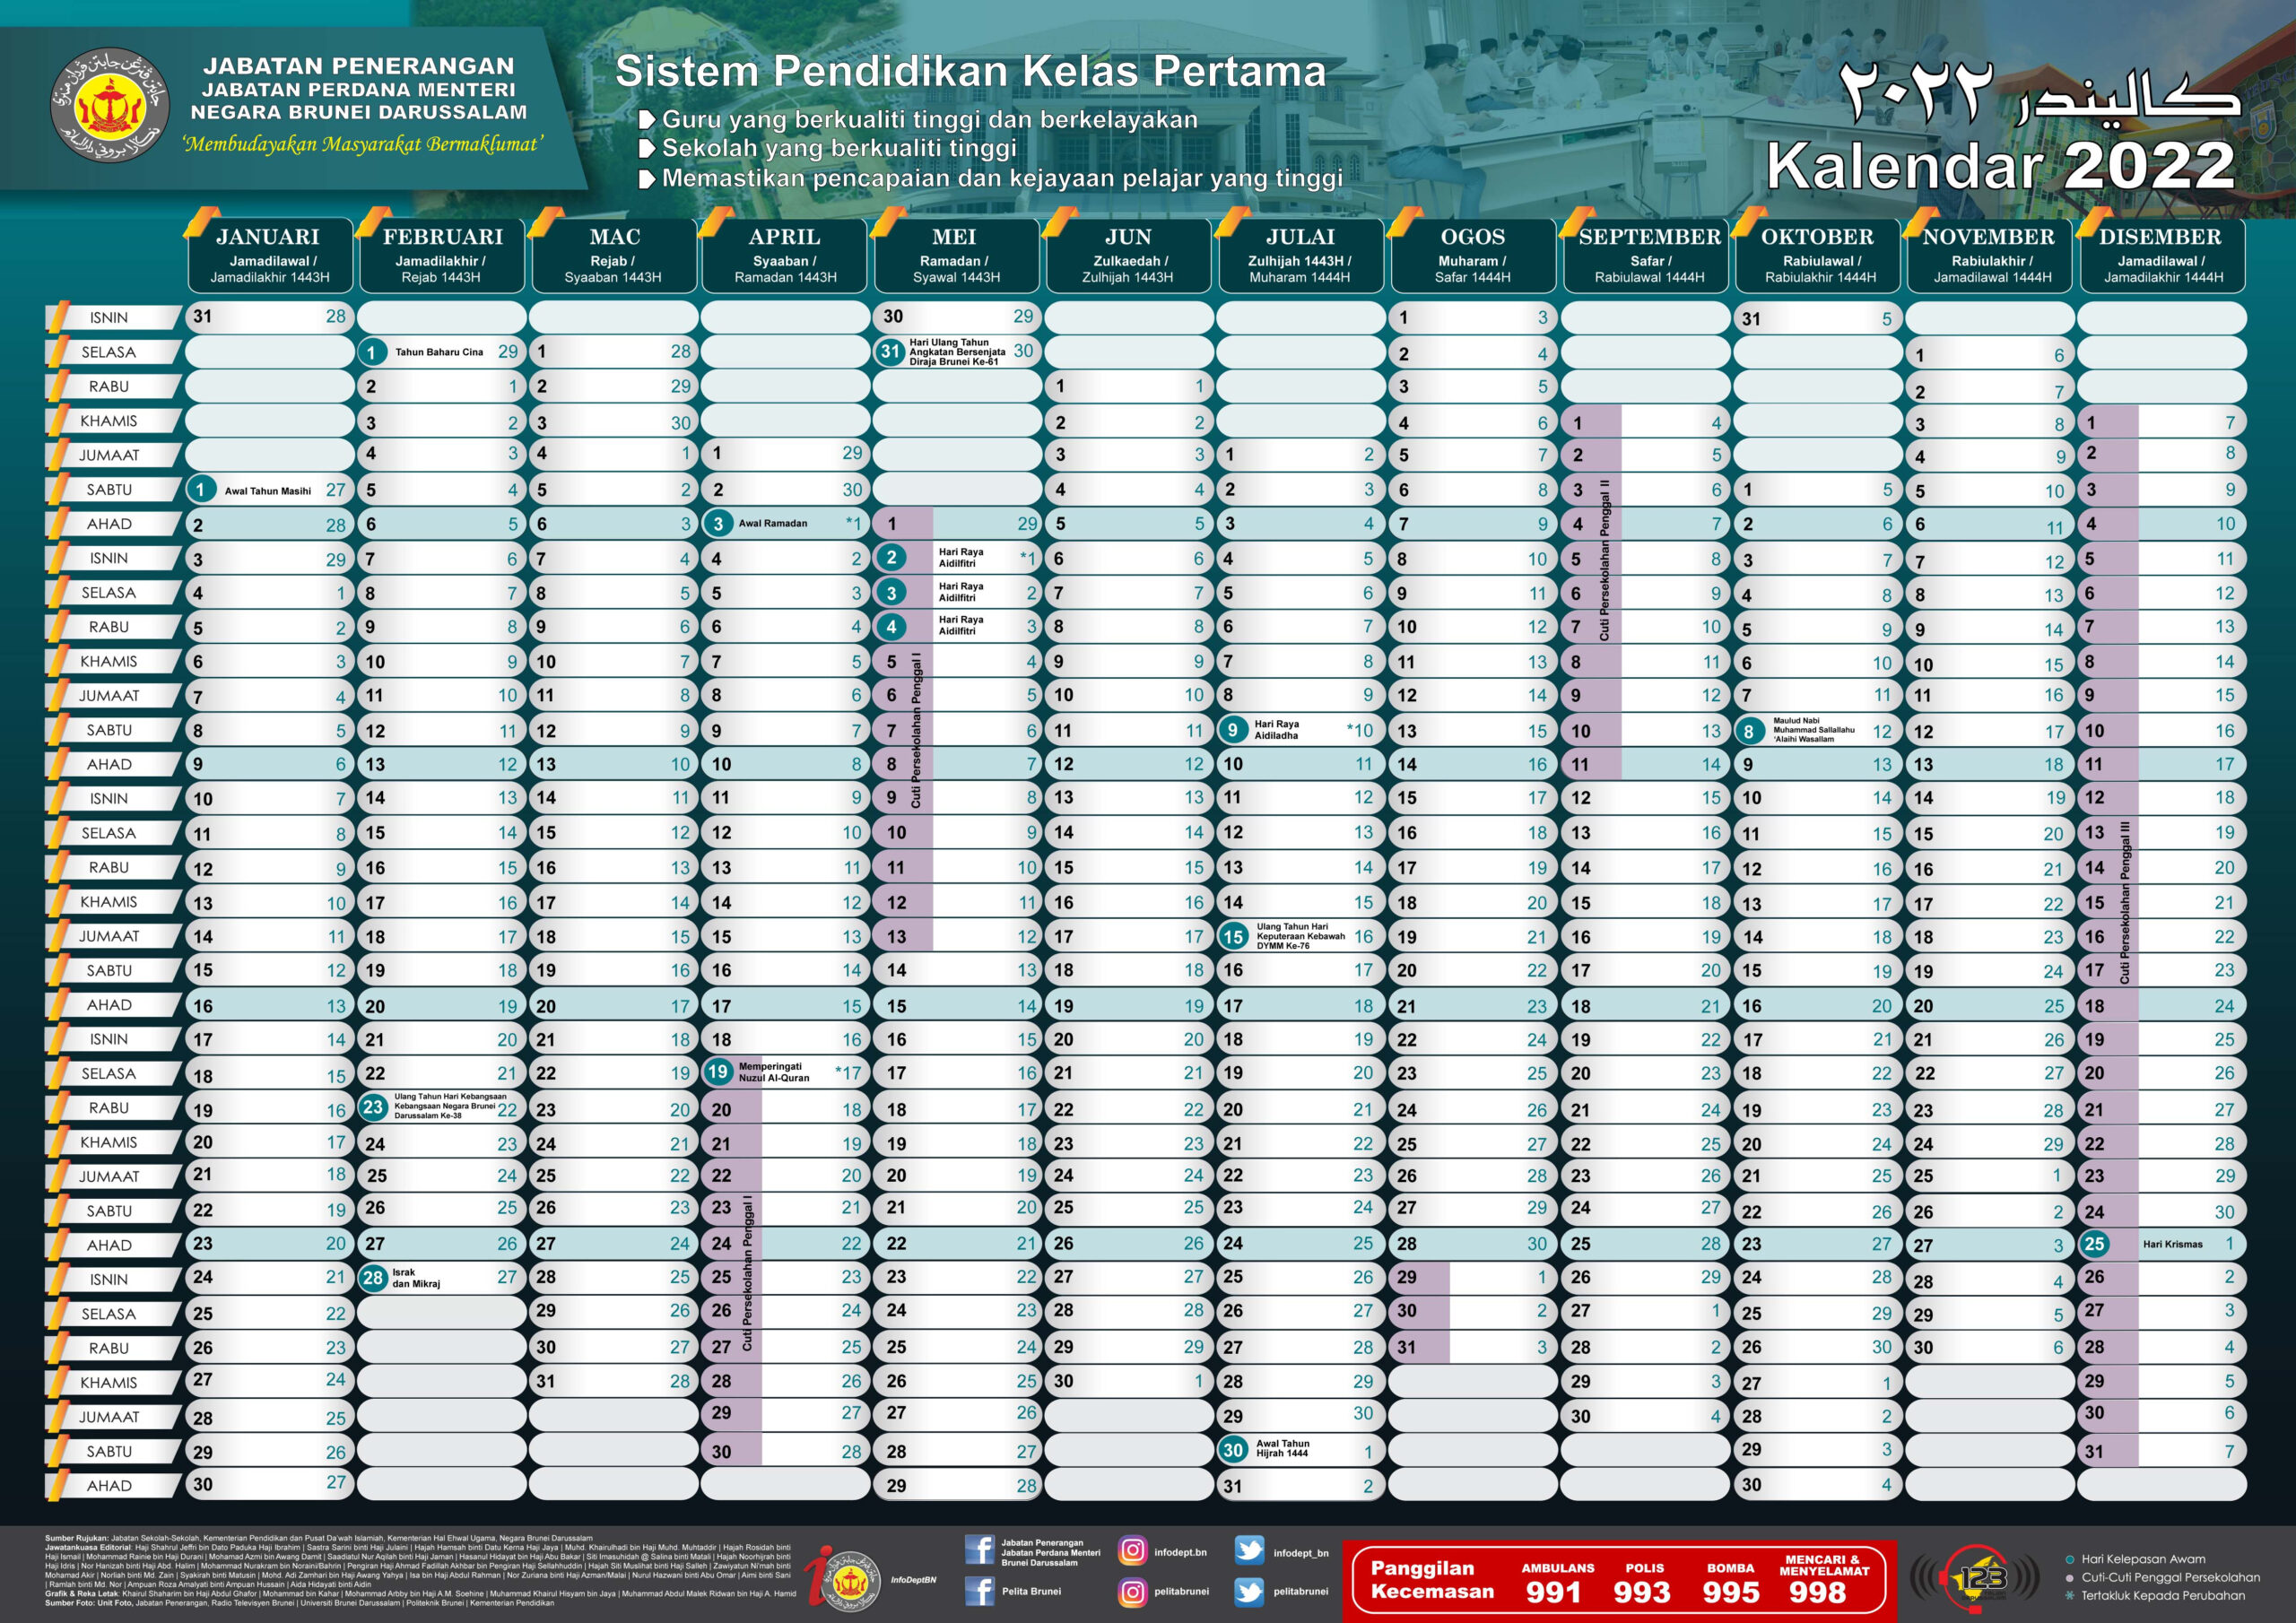Screen dimensions: 2296x1623
Task: Click 'Sekolah yang berkualiti tinggi' bullet
Action: 838,148
